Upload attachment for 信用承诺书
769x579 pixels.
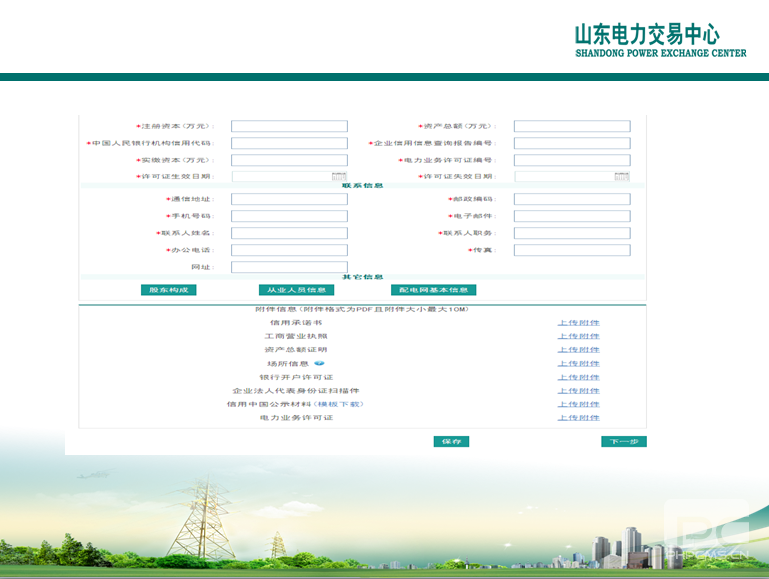[x=579, y=323]
